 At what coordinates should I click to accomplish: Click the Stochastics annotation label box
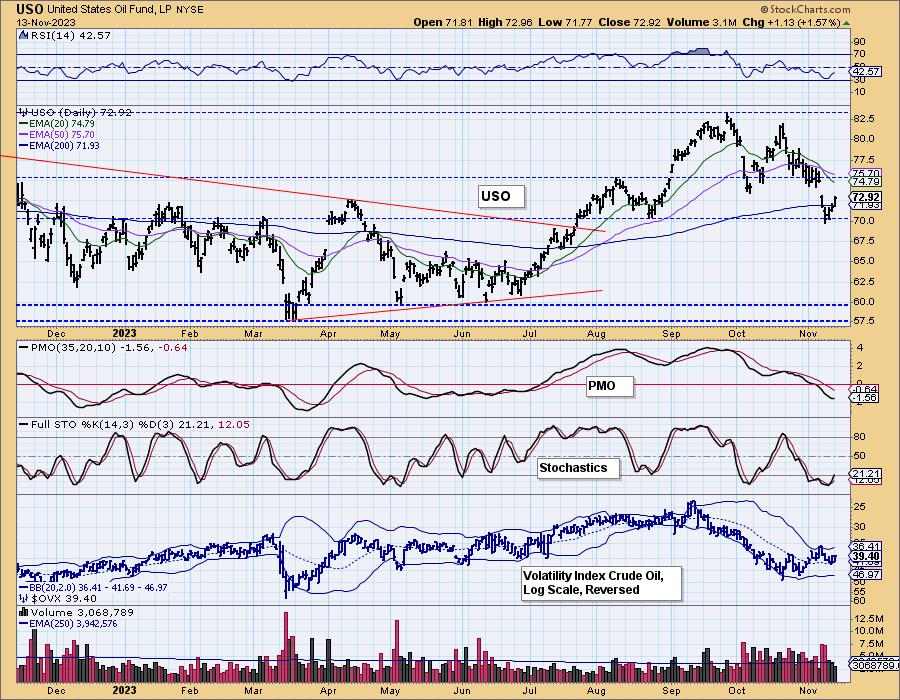tap(579, 468)
